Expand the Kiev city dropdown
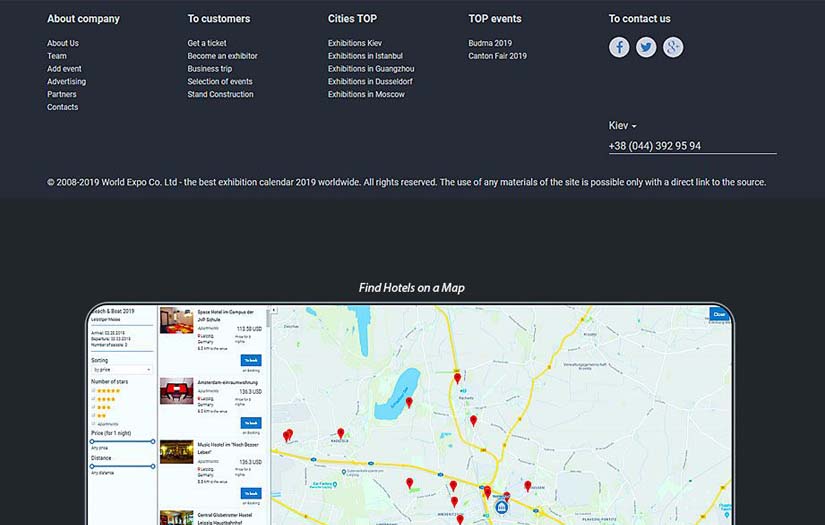Viewport: 825px width, 525px height. pyautogui.click(x=622, y=126)
